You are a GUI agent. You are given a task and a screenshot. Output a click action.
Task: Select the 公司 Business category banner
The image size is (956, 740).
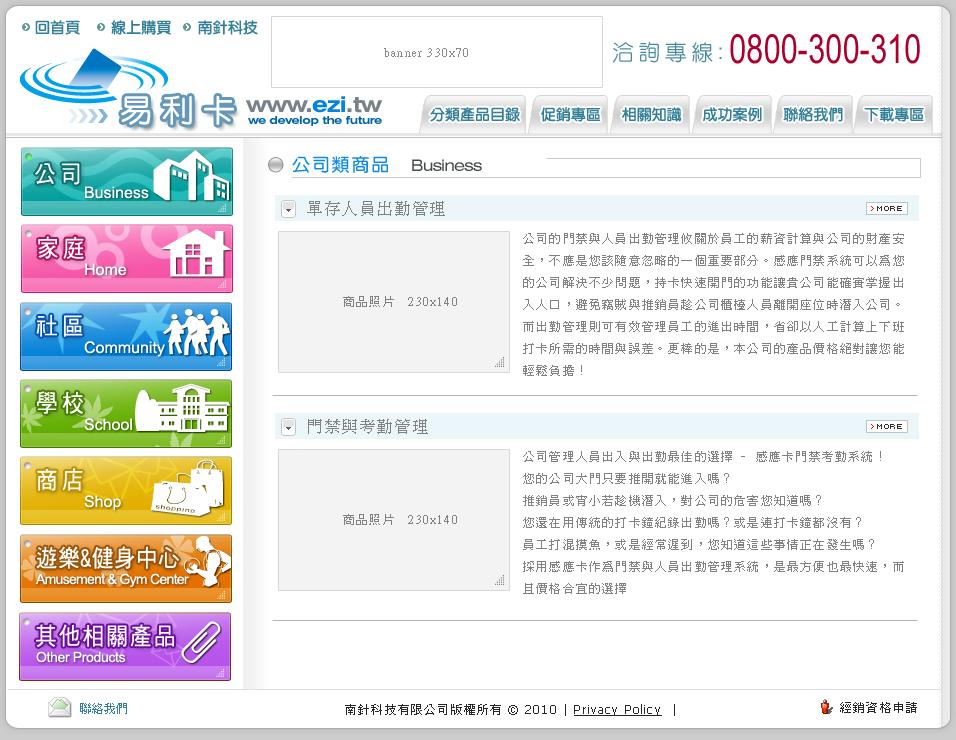pos(126,182)
